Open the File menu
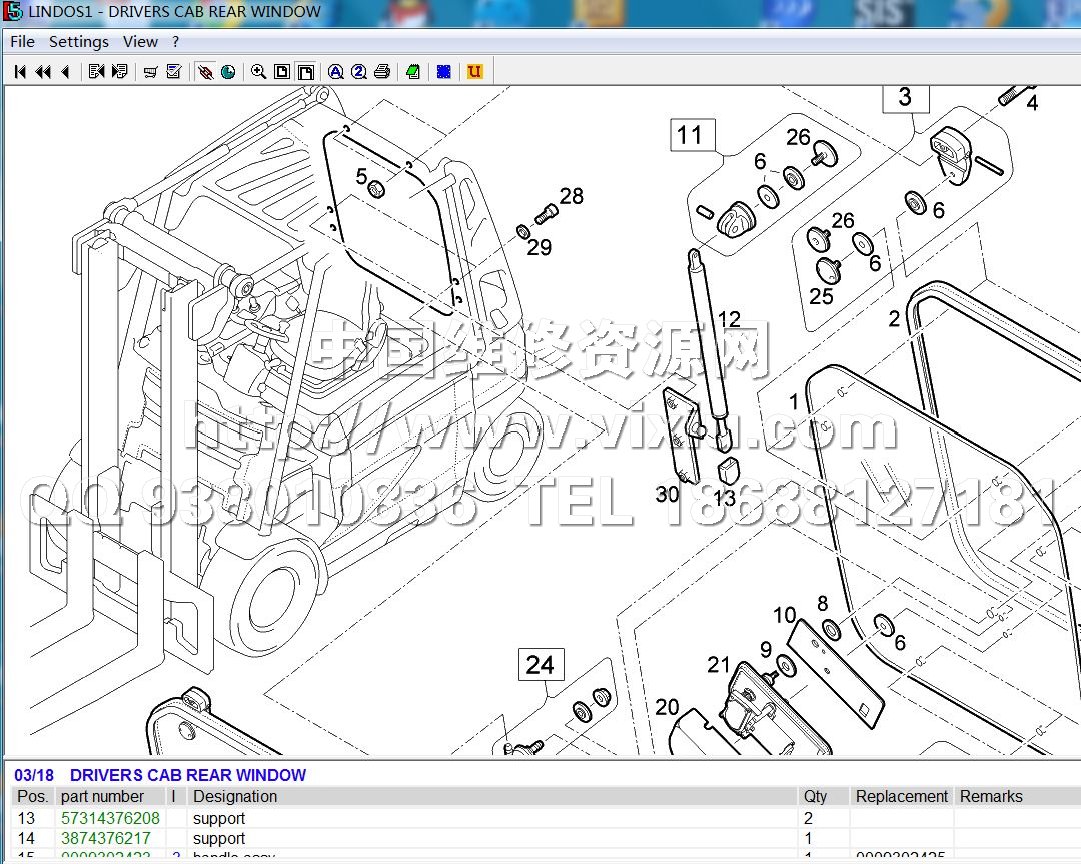Viewport: 1081px width, 864px height. coord(22,41)
